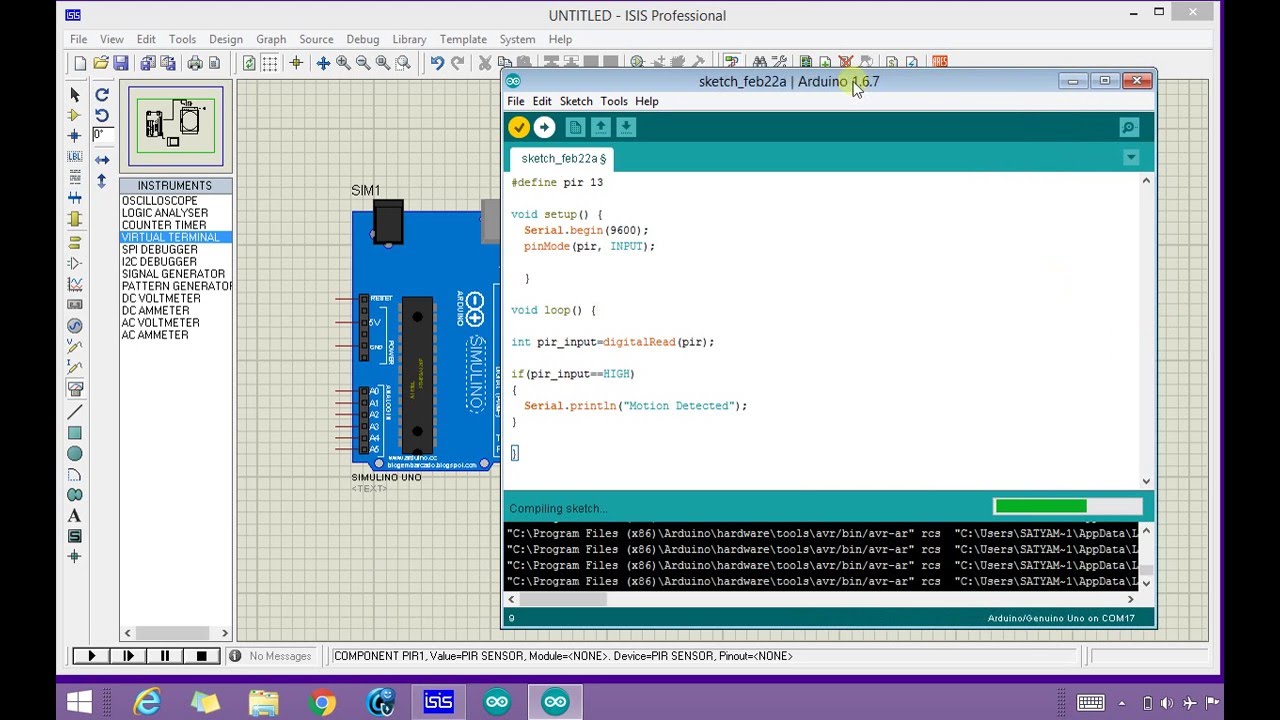
Task: Click Undo icon in ISIS toolbar
Action: point(437,63)
